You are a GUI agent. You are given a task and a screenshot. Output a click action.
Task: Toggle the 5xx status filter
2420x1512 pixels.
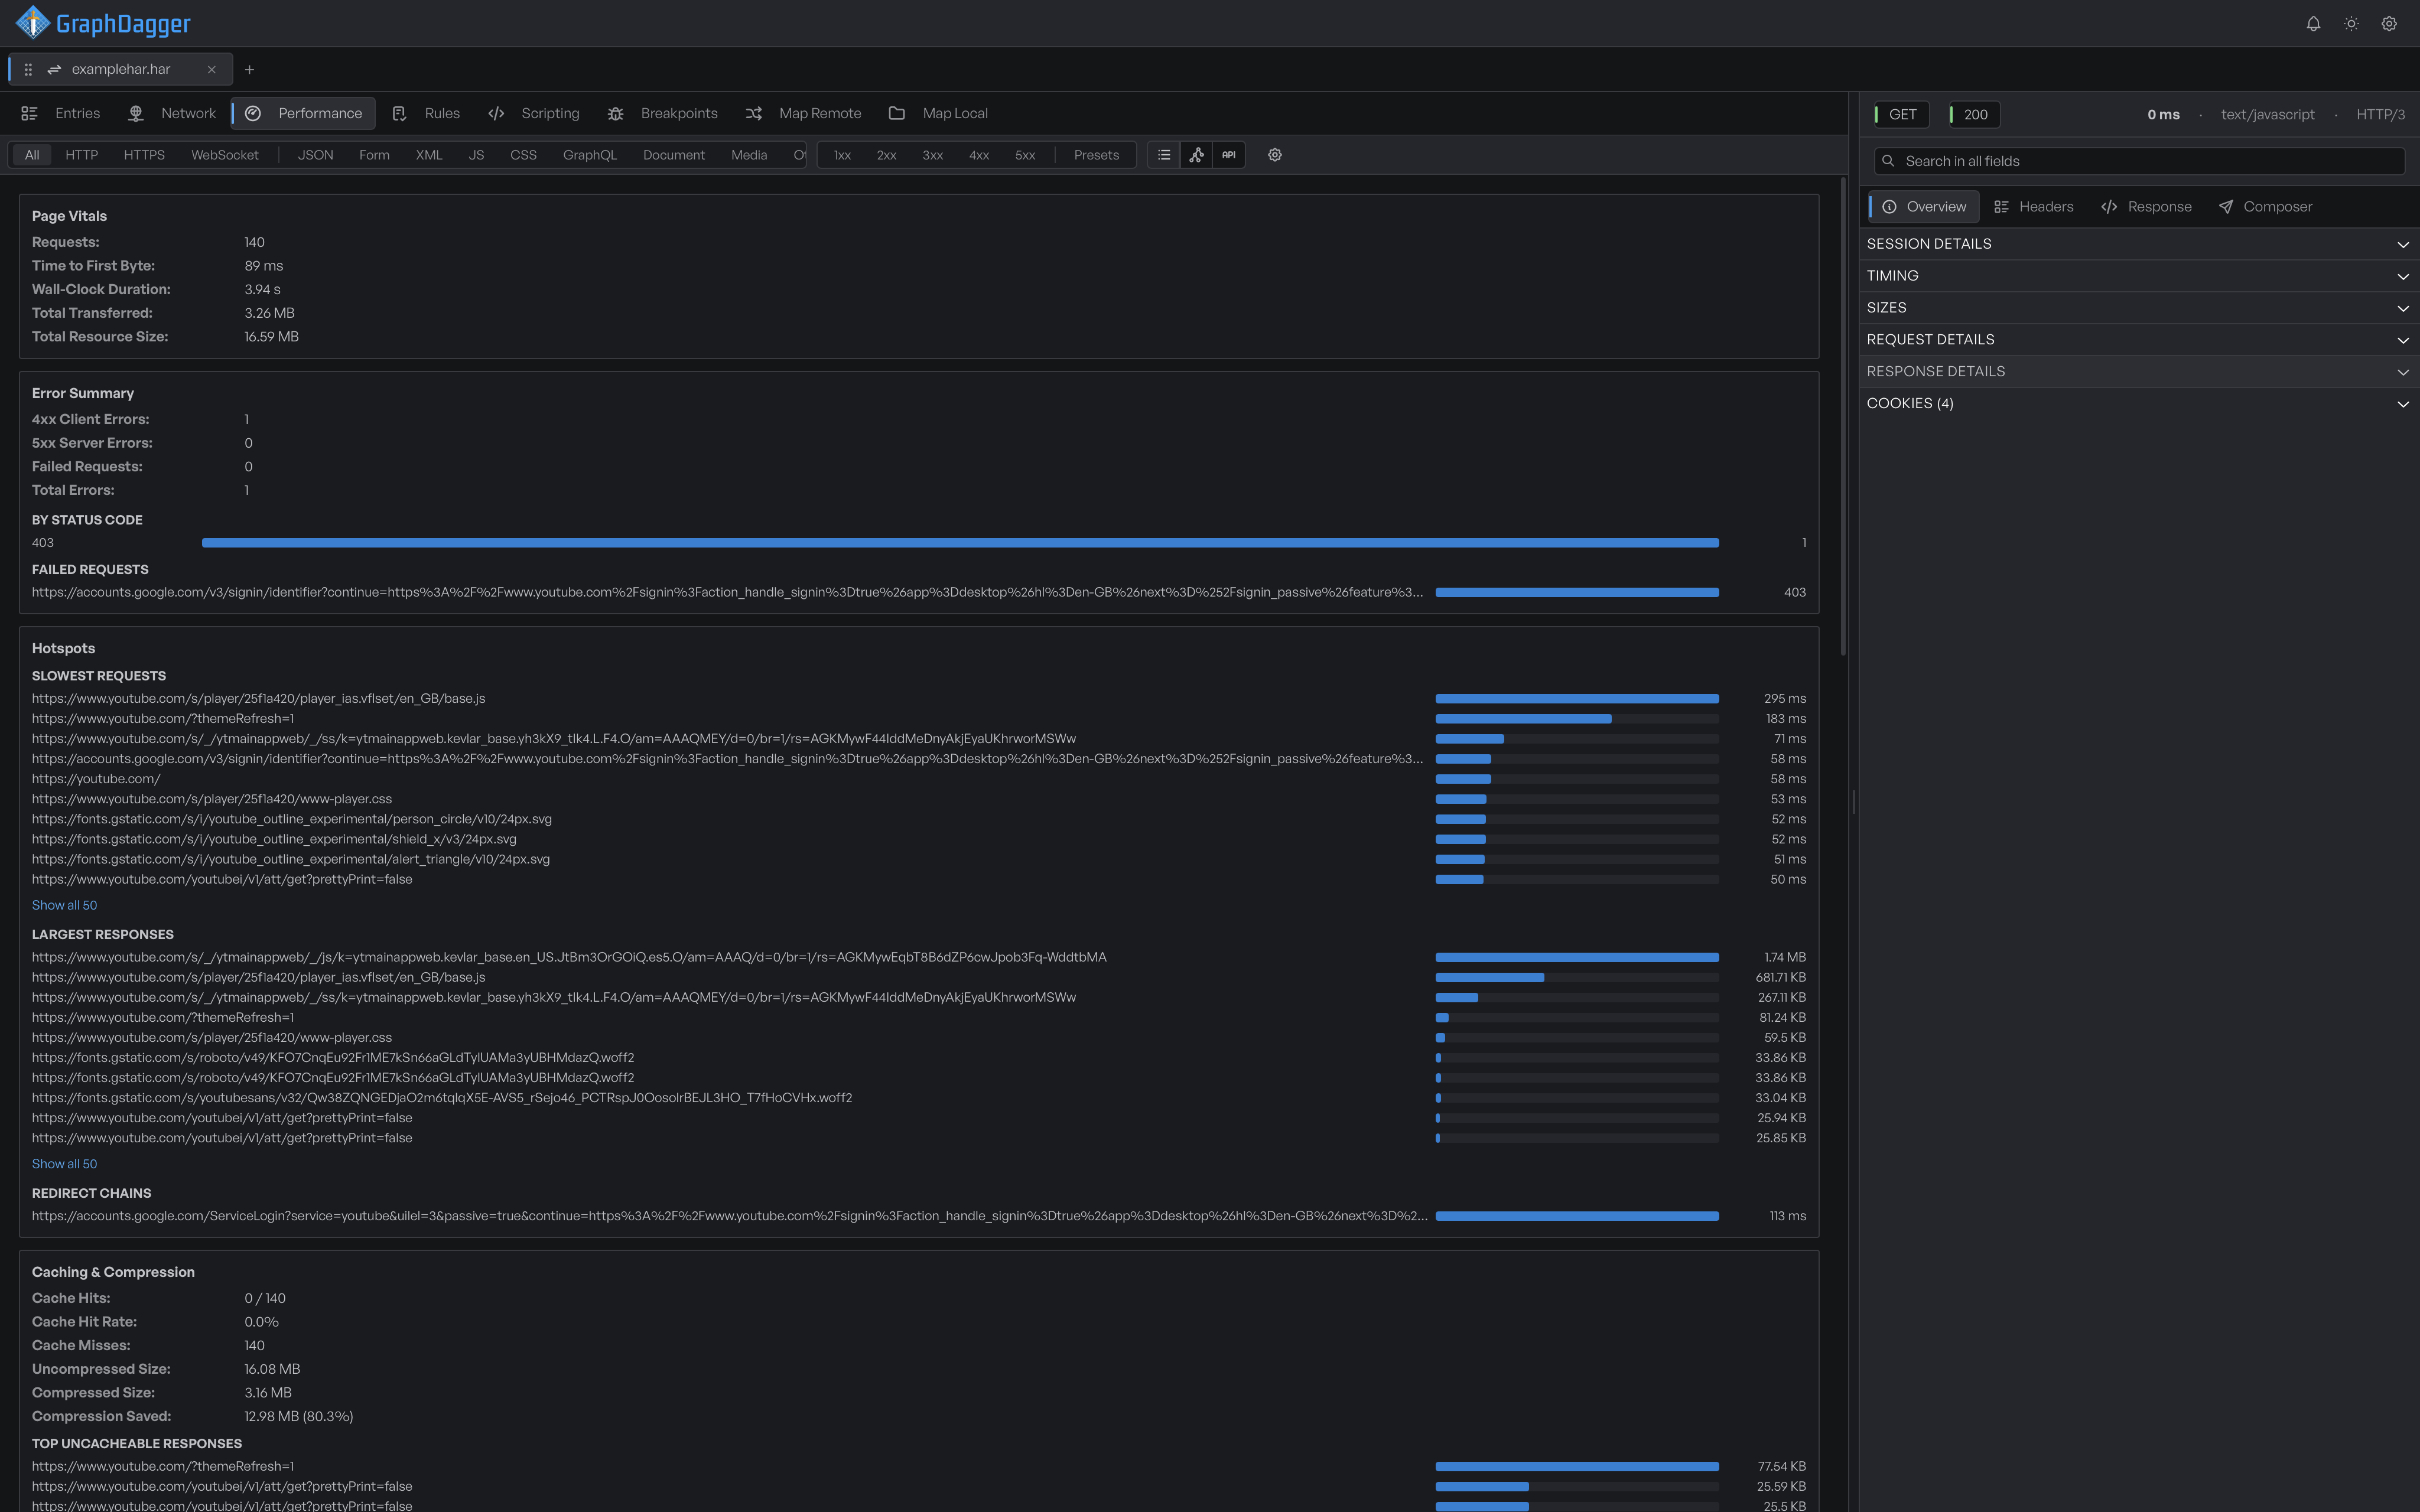(1025, 155)
